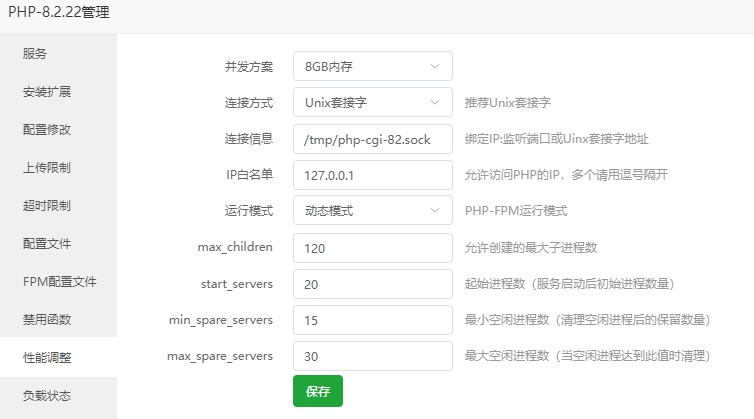Click the 并发方案 label
This screenshot has height=419, width=754.
(249, 66)
